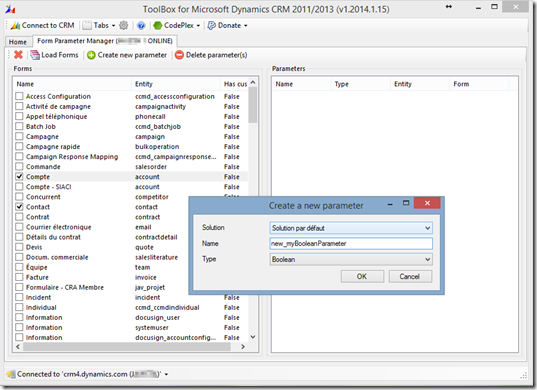Image resolution: width=537 pixels, height=390 pixels.
Task: Click the connection status icon in status bar
Action: (x=11, y=374)
